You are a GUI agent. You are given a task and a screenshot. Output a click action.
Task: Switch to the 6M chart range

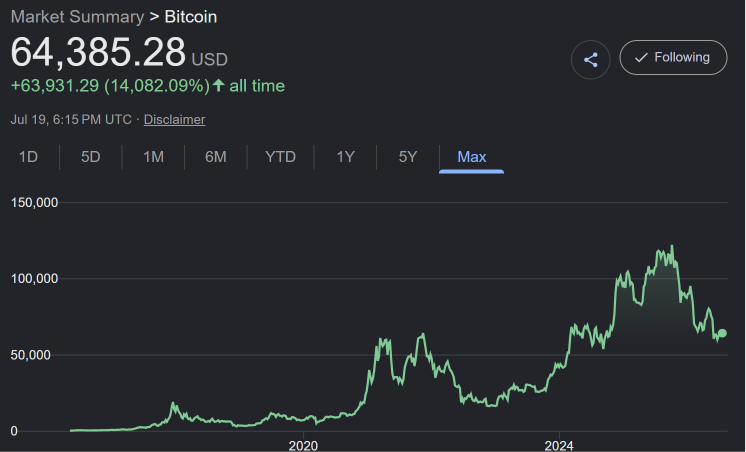coord(216,157)
